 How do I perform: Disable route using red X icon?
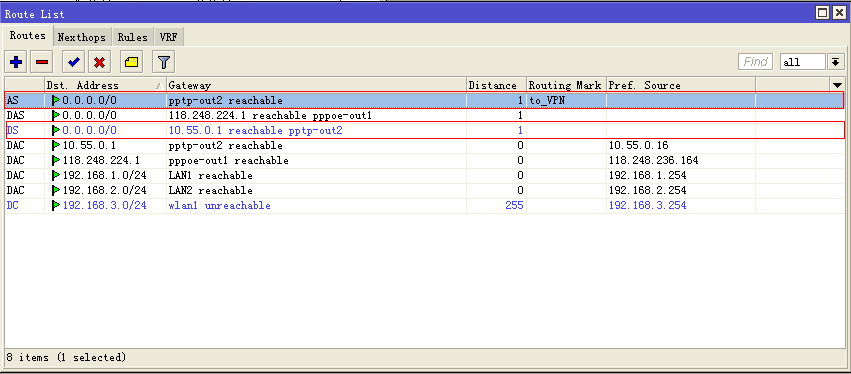pos(99,62)
